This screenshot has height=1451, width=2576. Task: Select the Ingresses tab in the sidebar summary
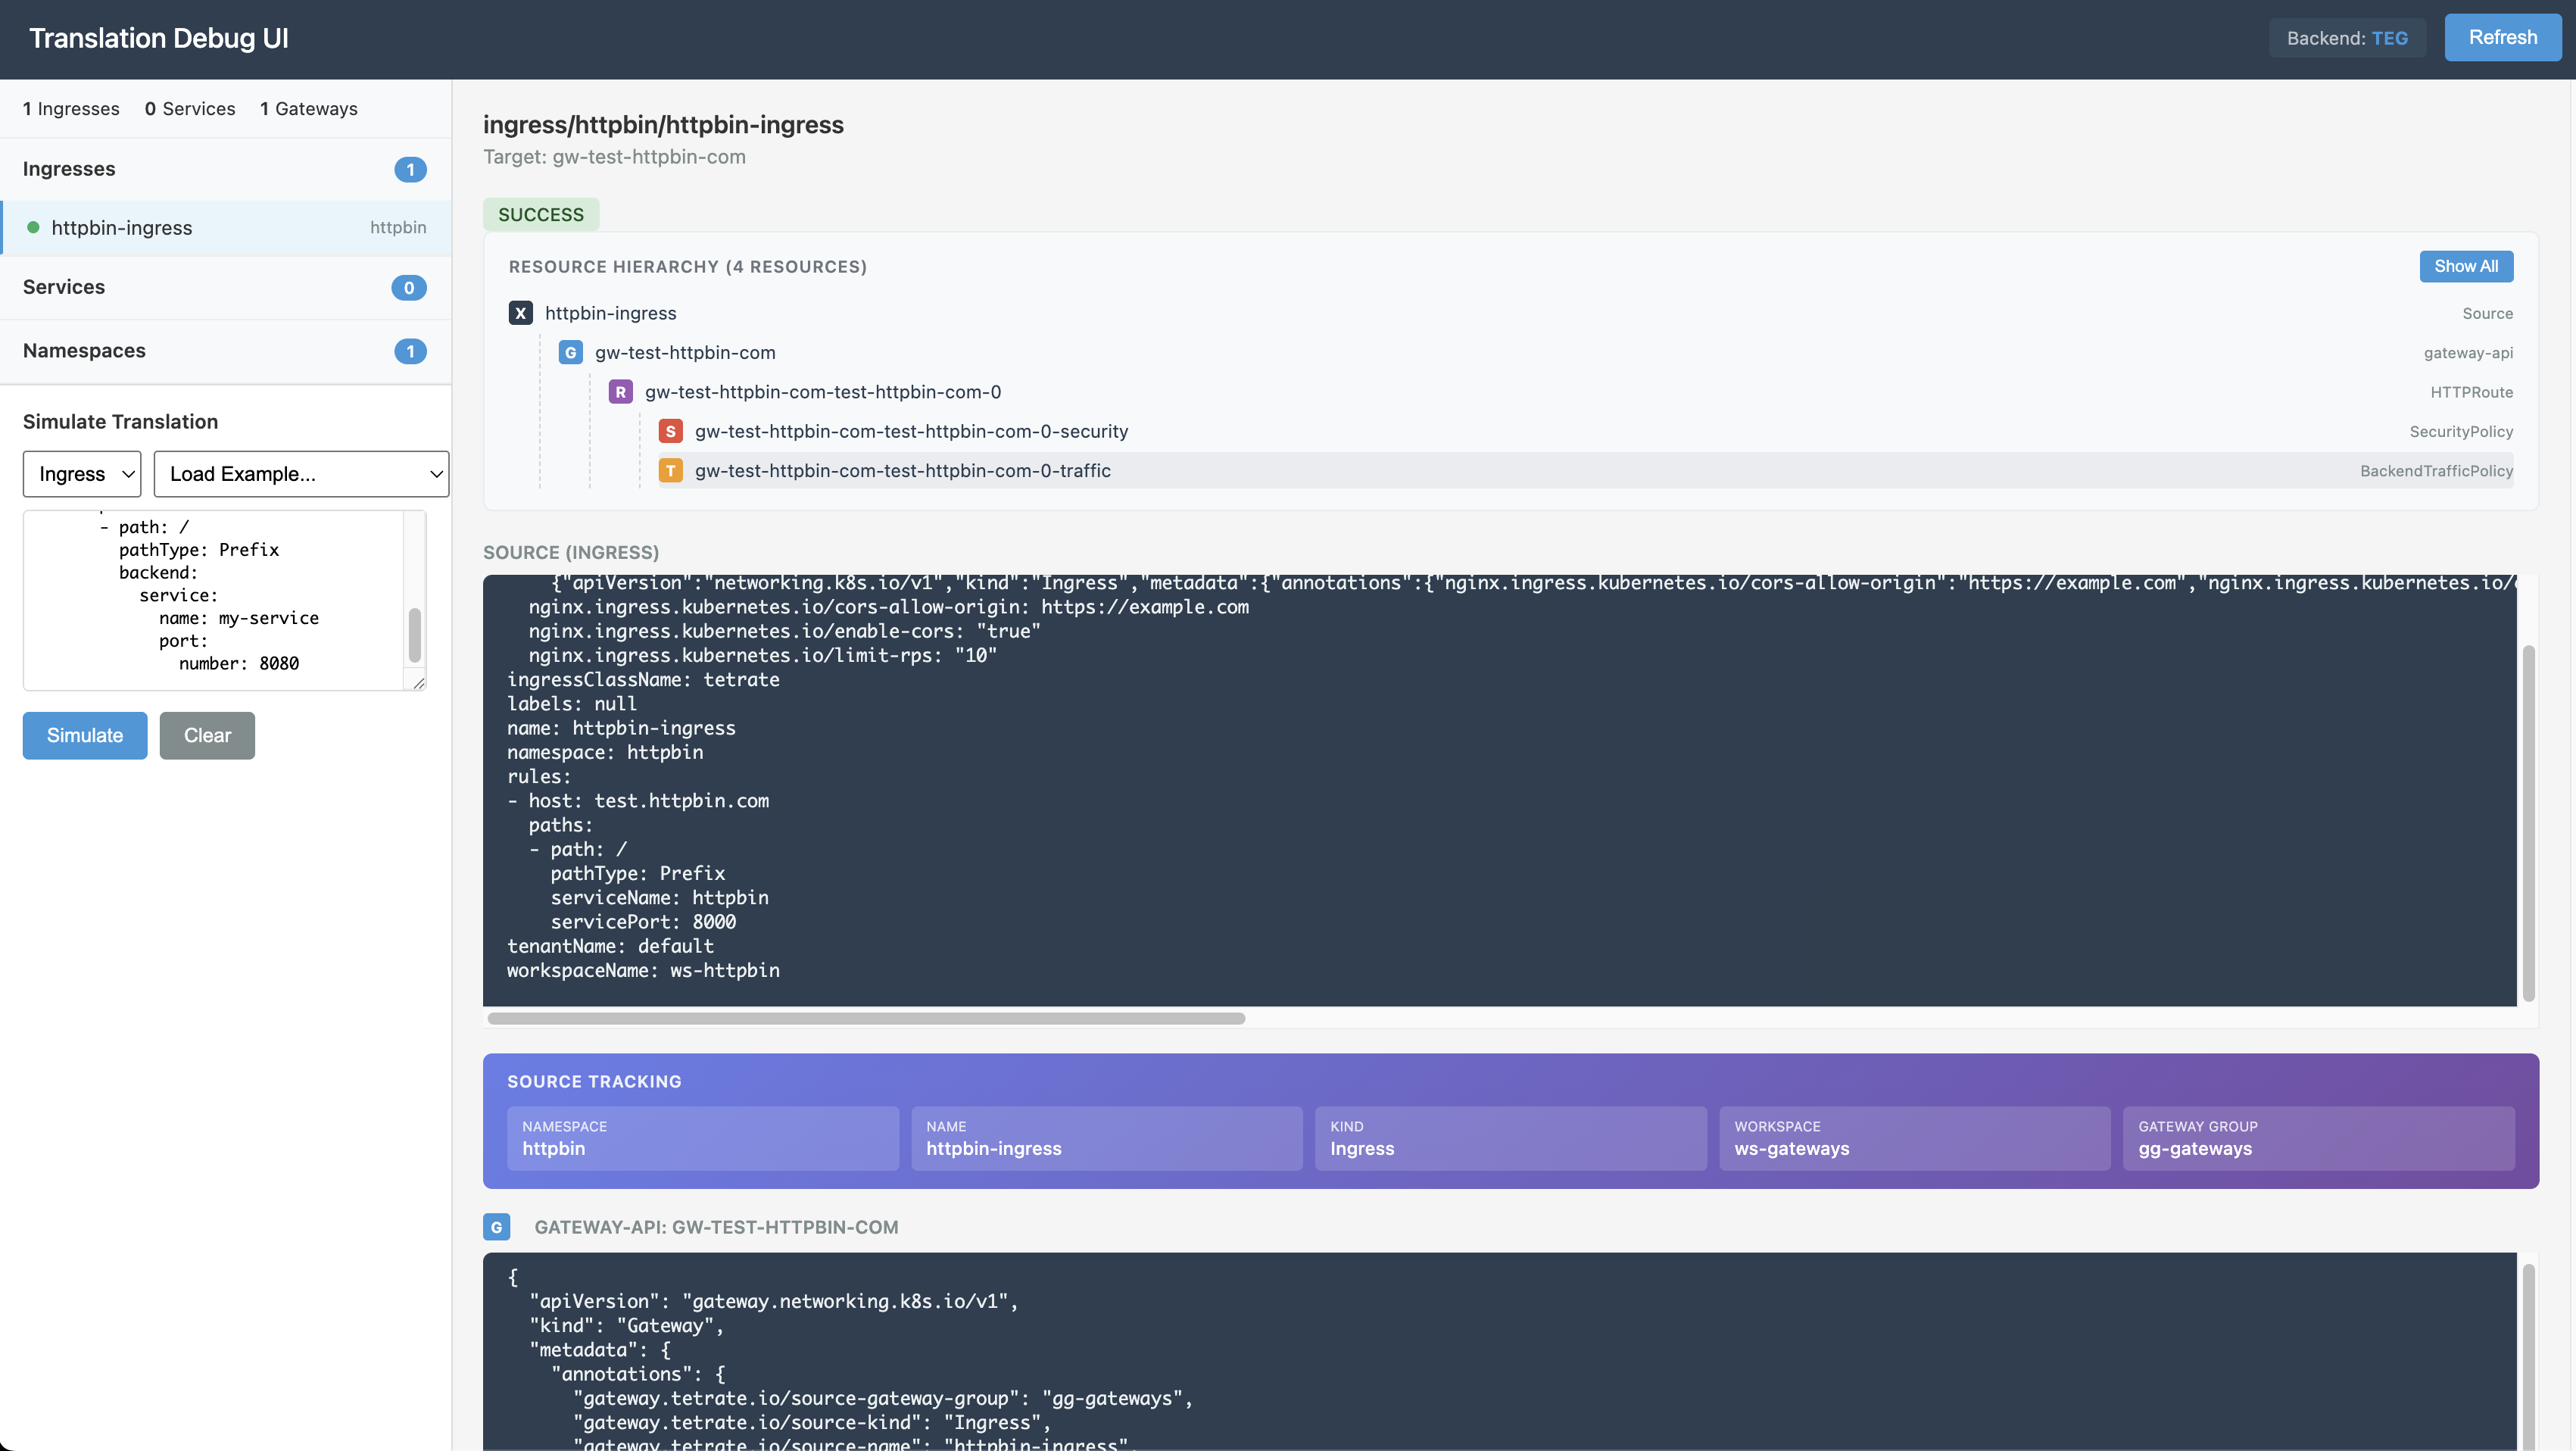click(x=70, y=108)
